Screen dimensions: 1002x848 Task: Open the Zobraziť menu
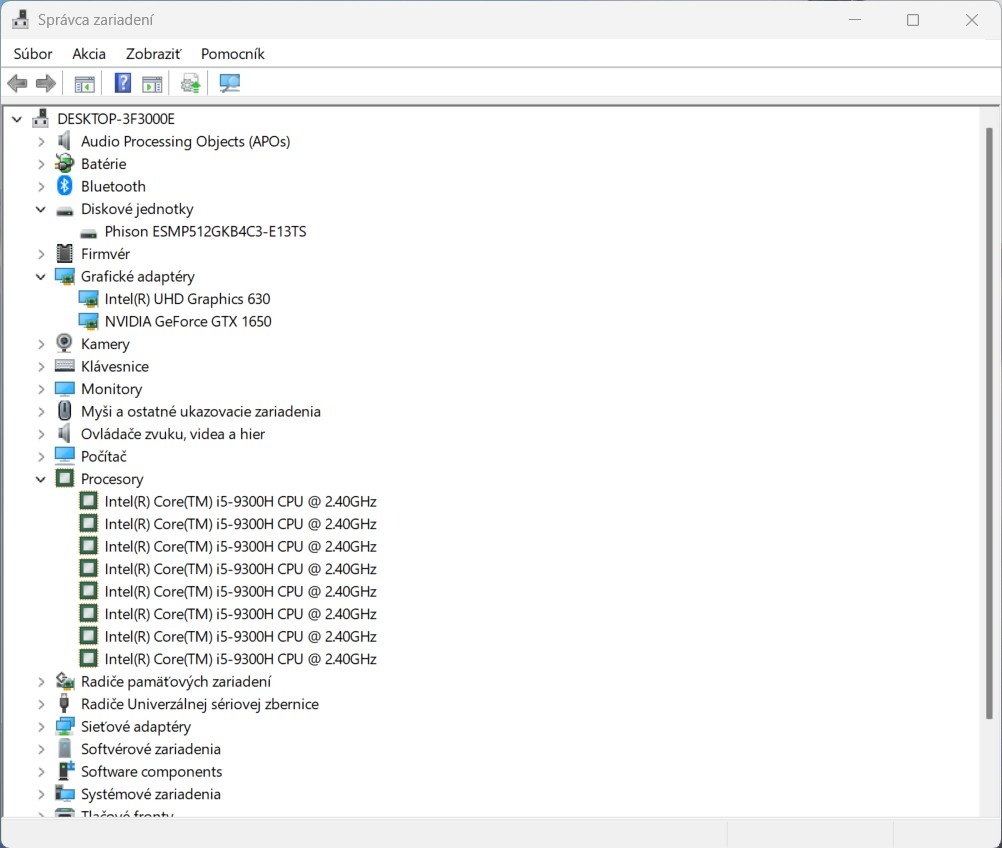tap(153, 54)
